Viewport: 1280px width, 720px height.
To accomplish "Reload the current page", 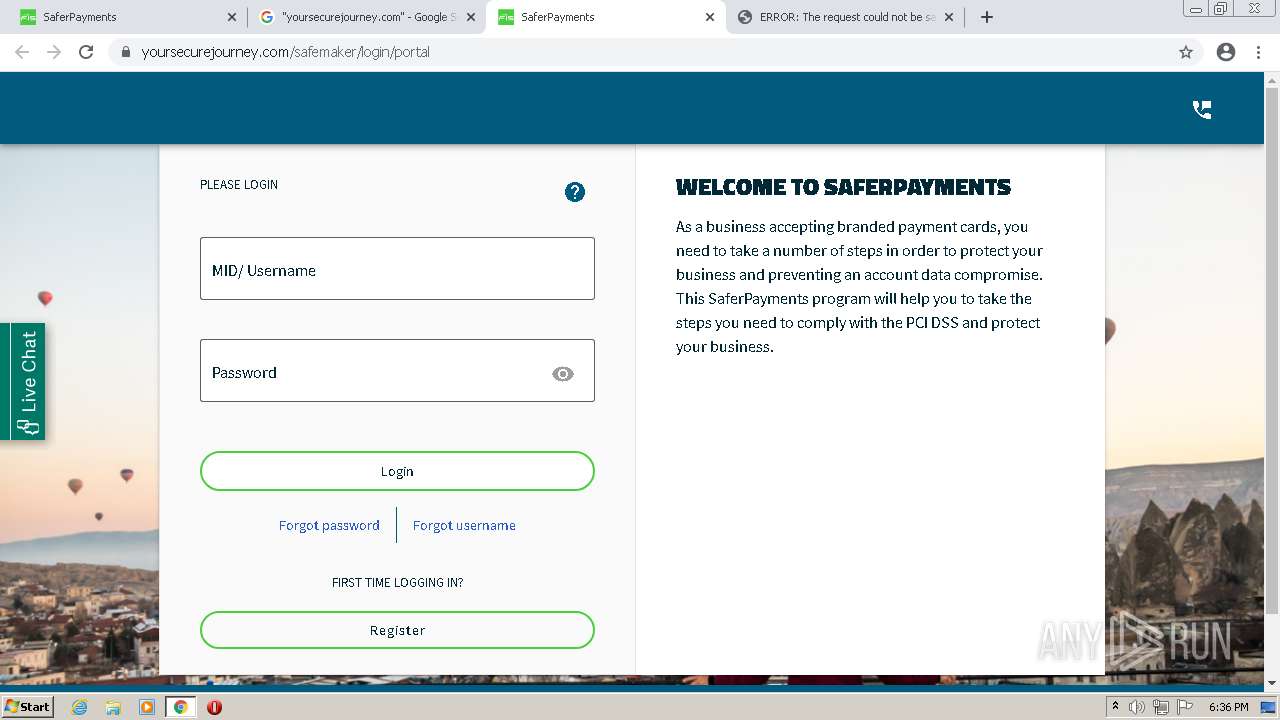I will click(86, 52).
